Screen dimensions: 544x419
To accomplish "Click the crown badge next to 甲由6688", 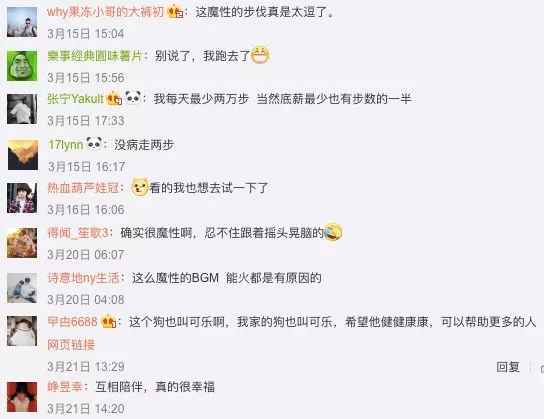I will point(109,322).
